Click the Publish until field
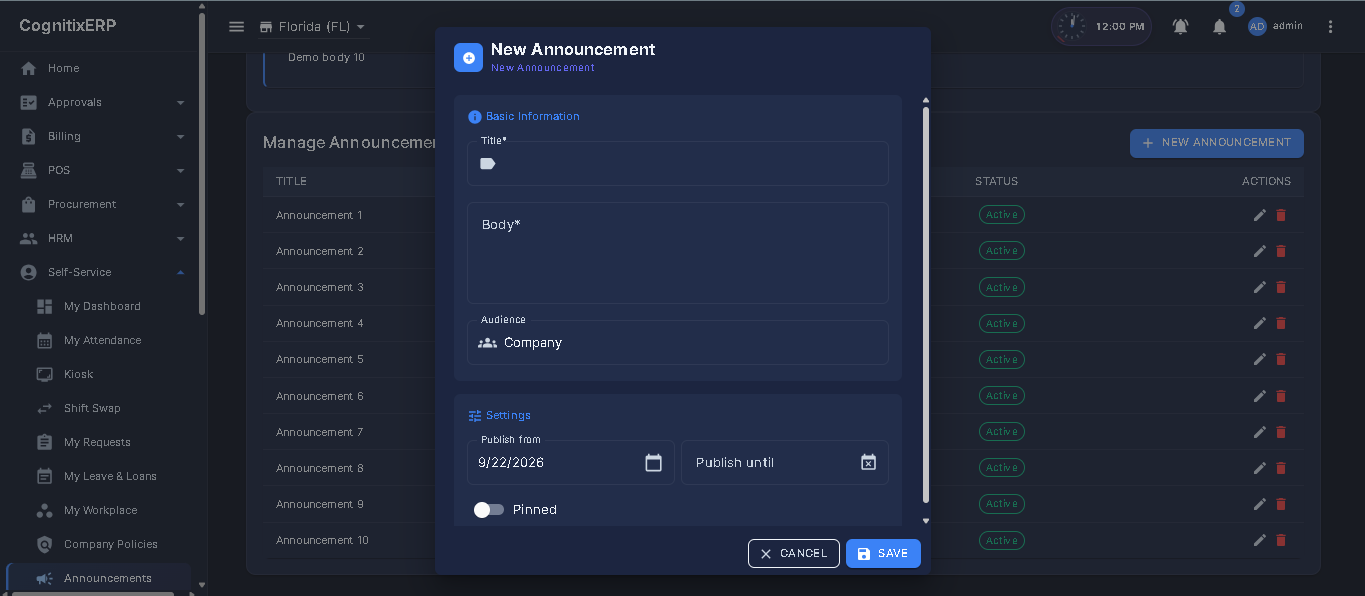The image size is (1365, 596). (785, 463)
